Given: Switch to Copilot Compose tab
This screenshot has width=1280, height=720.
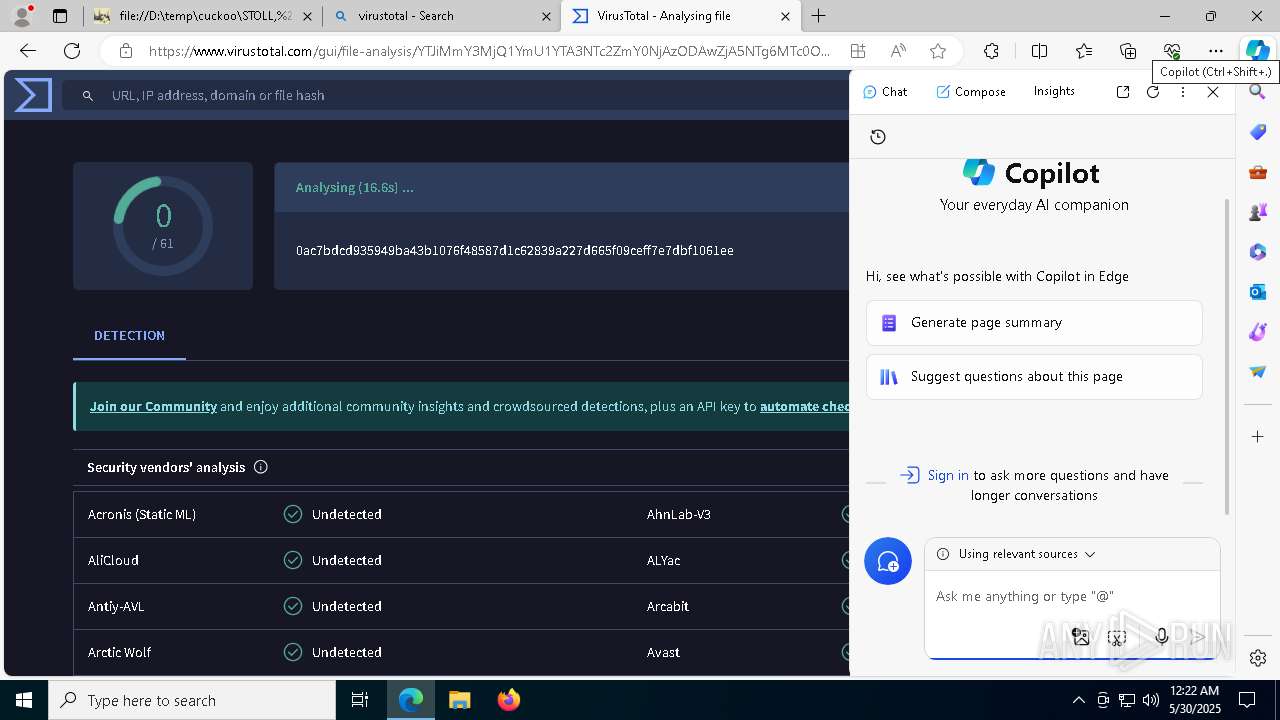Looking at the screenshot, I should click(971, 91).
